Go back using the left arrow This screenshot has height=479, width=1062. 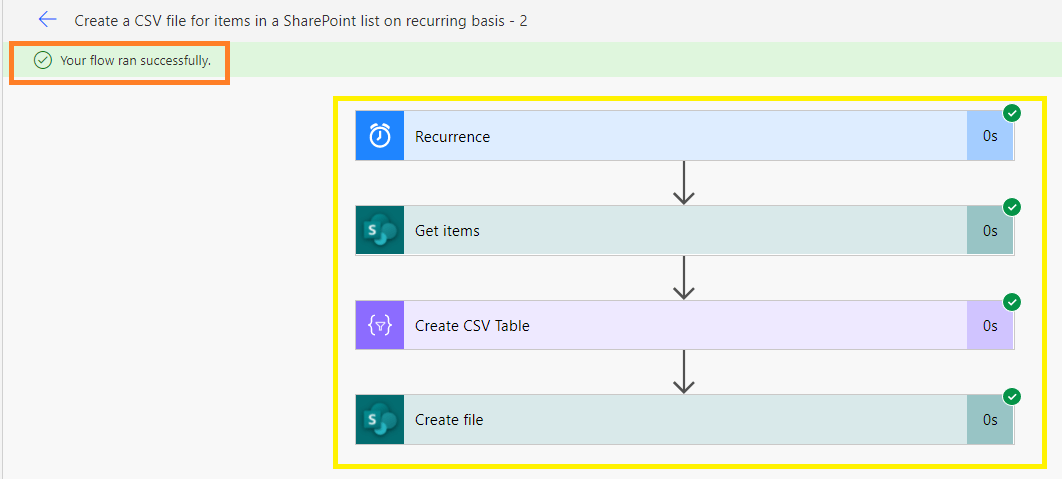pyautogui.click(x=47, y=20)
